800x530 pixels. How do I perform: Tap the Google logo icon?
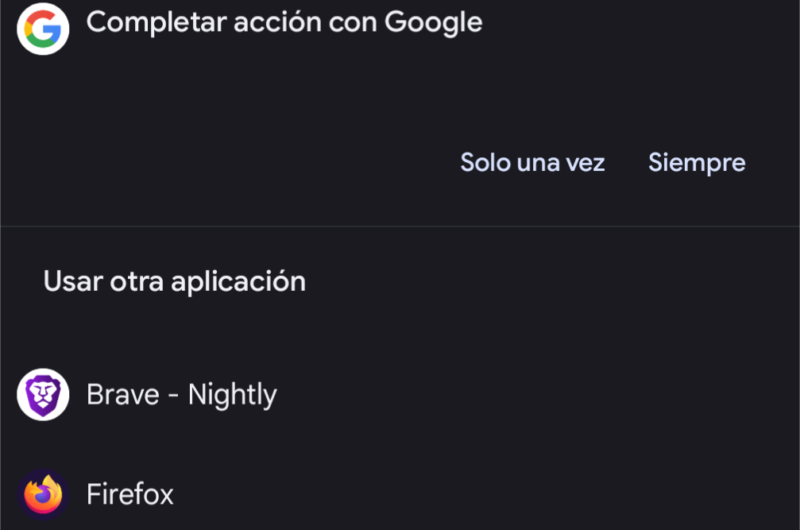coord(43,29)
